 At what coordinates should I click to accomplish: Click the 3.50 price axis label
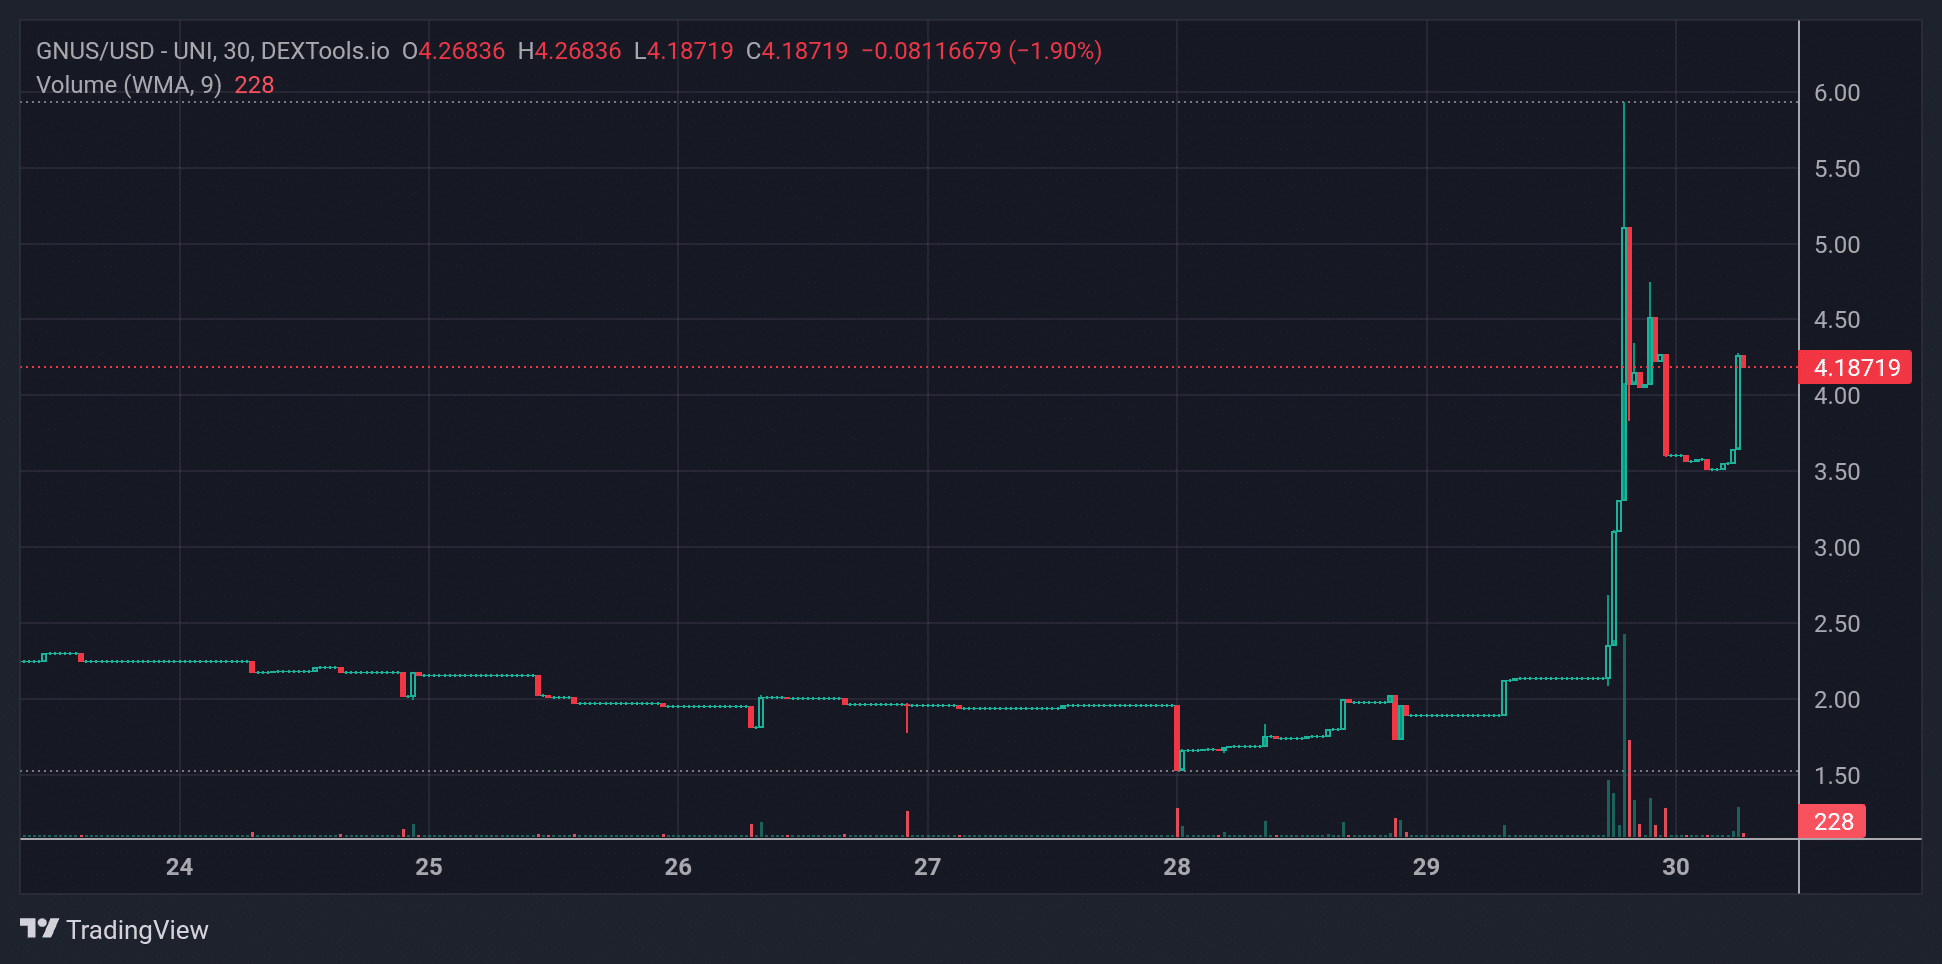pyautogui.click(x=1837, y=472)
